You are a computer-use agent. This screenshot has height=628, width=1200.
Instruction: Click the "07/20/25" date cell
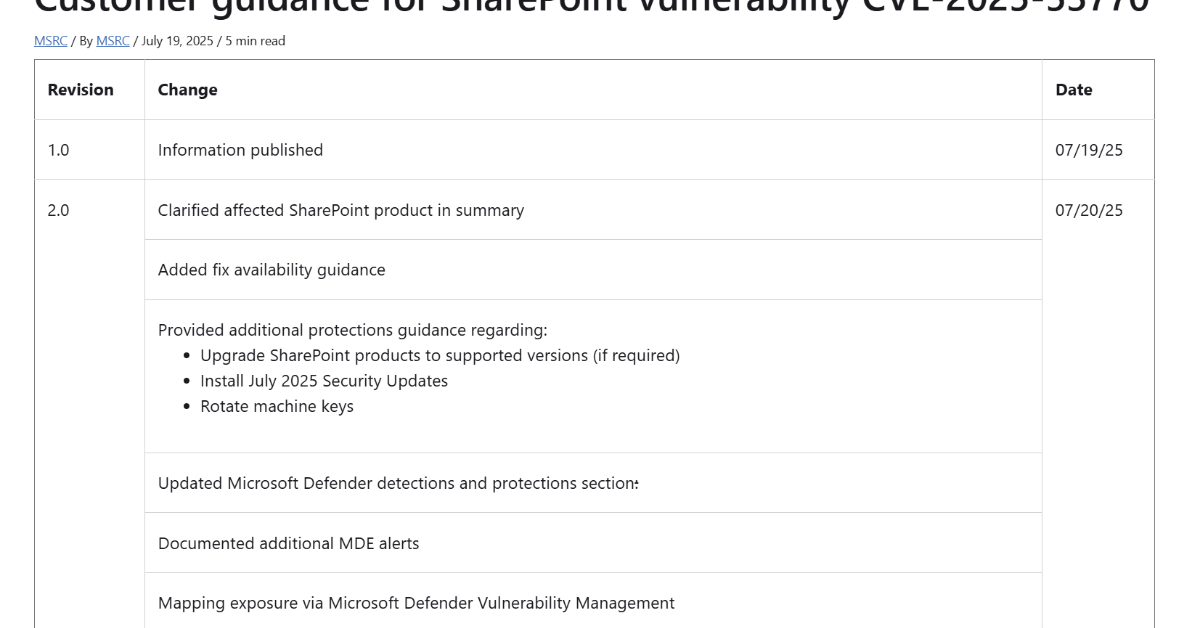coord(1089,210)
